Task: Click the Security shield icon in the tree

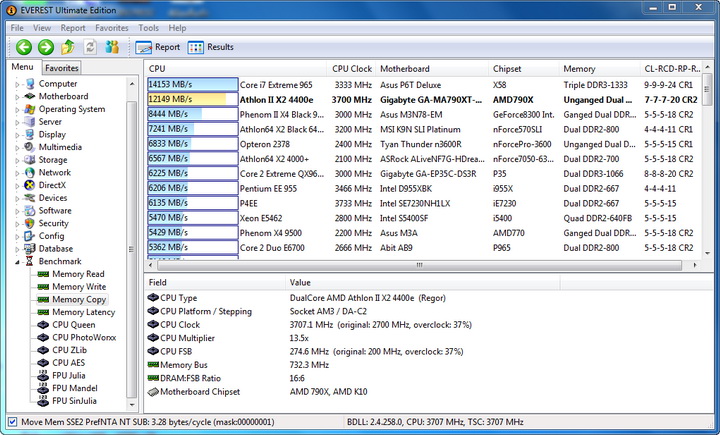Action: tap(30, 223)
